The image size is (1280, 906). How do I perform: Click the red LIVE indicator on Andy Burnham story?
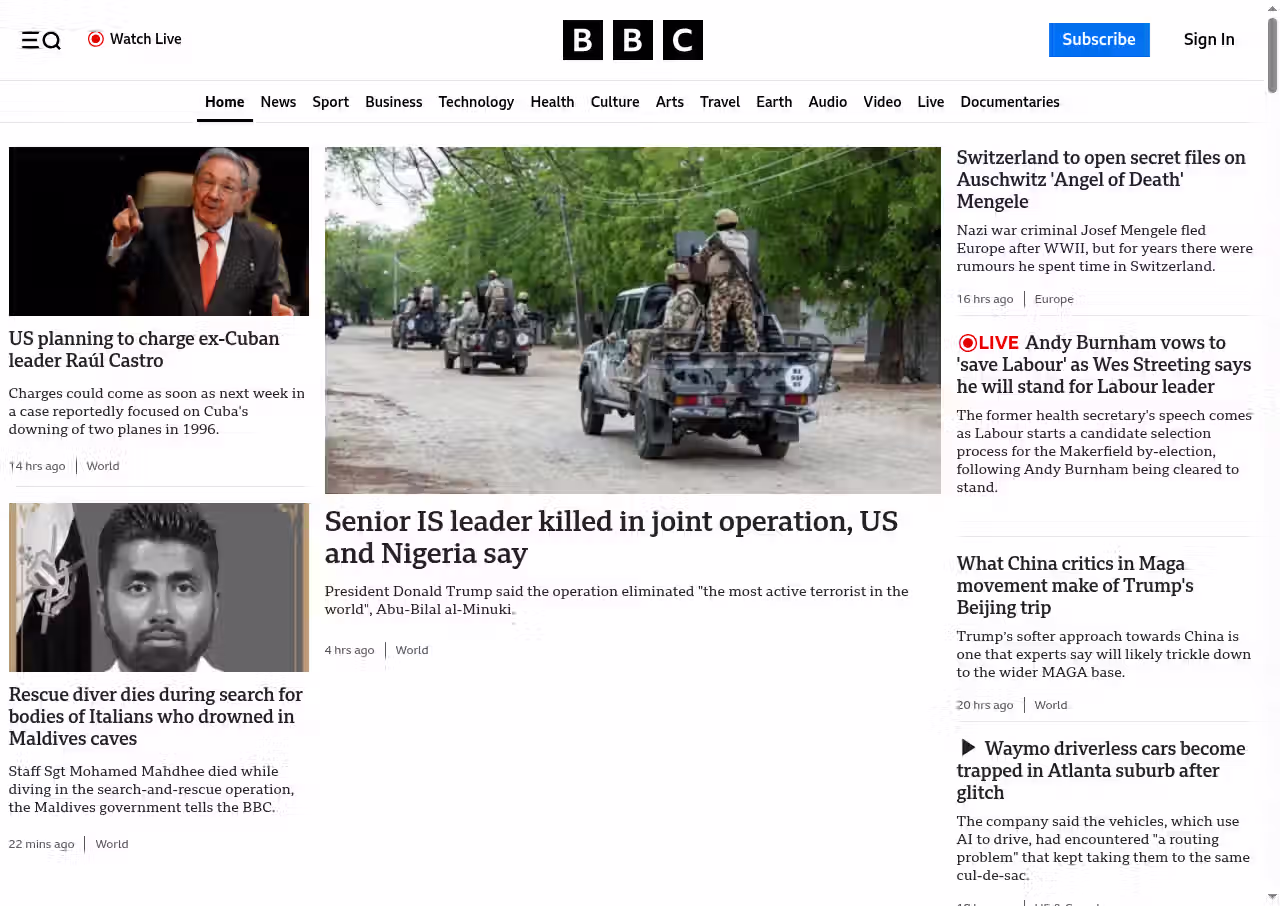click(x=988, y=343)
